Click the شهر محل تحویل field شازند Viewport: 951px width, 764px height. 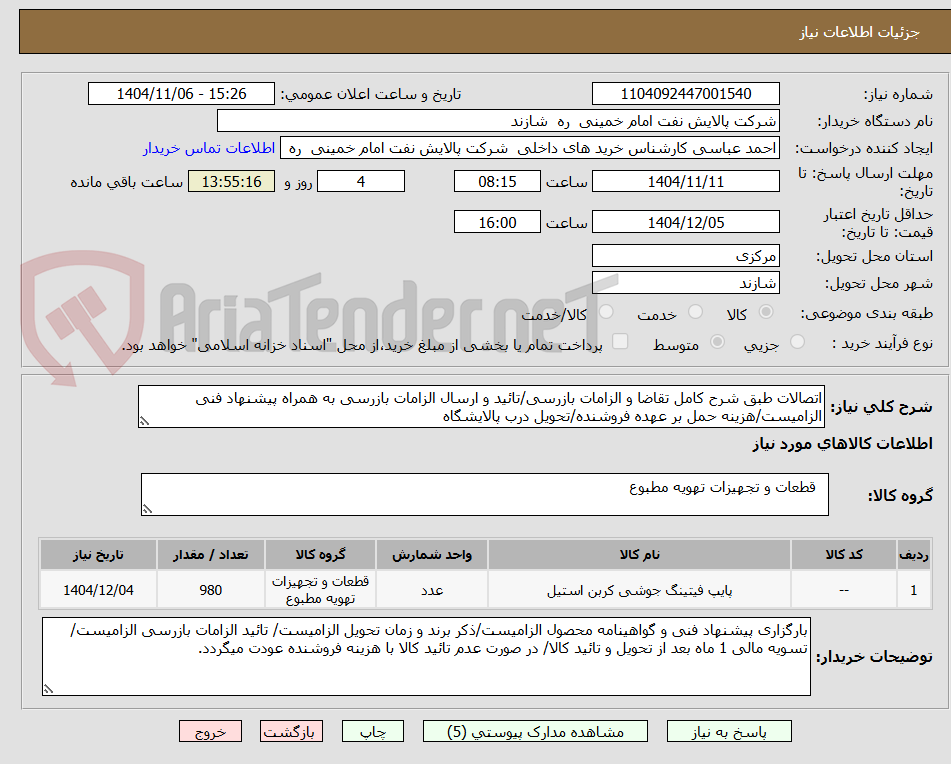pos(686,283)
